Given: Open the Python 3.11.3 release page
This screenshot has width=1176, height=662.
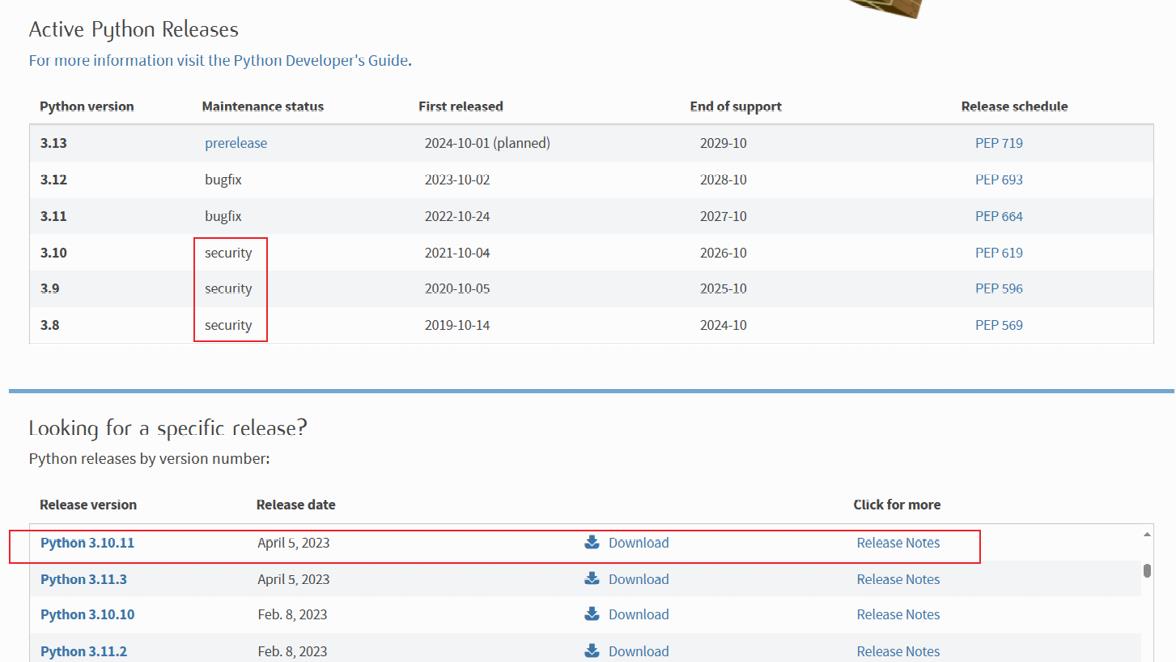Looking at the screenshot, I should coord(83,580).
